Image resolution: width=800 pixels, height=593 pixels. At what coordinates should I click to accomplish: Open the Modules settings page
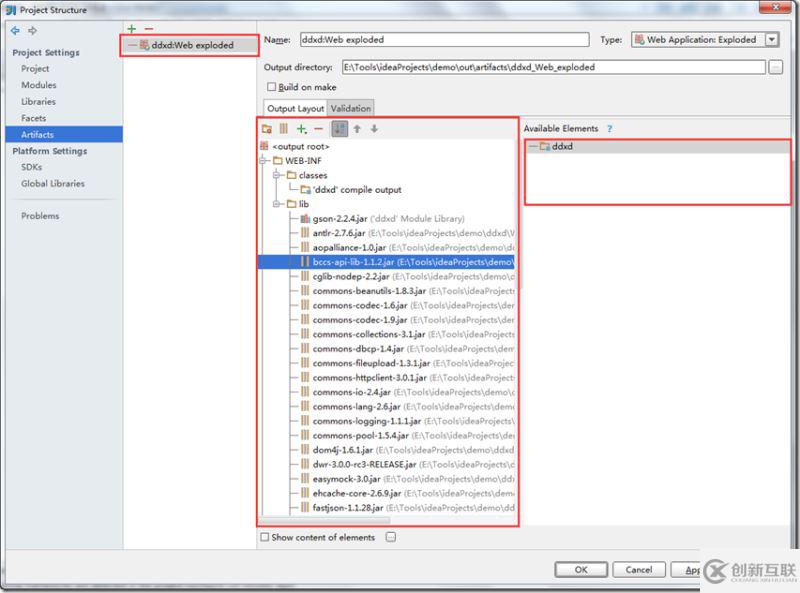click(39, 85)
